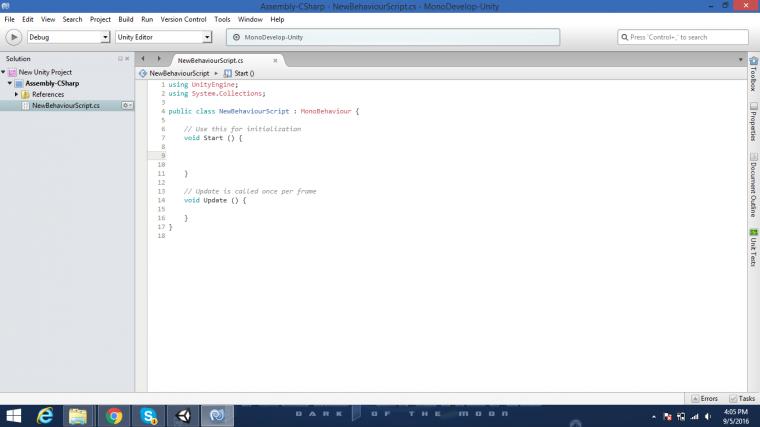Open File Explorer from taskbar

coord(78,416)
